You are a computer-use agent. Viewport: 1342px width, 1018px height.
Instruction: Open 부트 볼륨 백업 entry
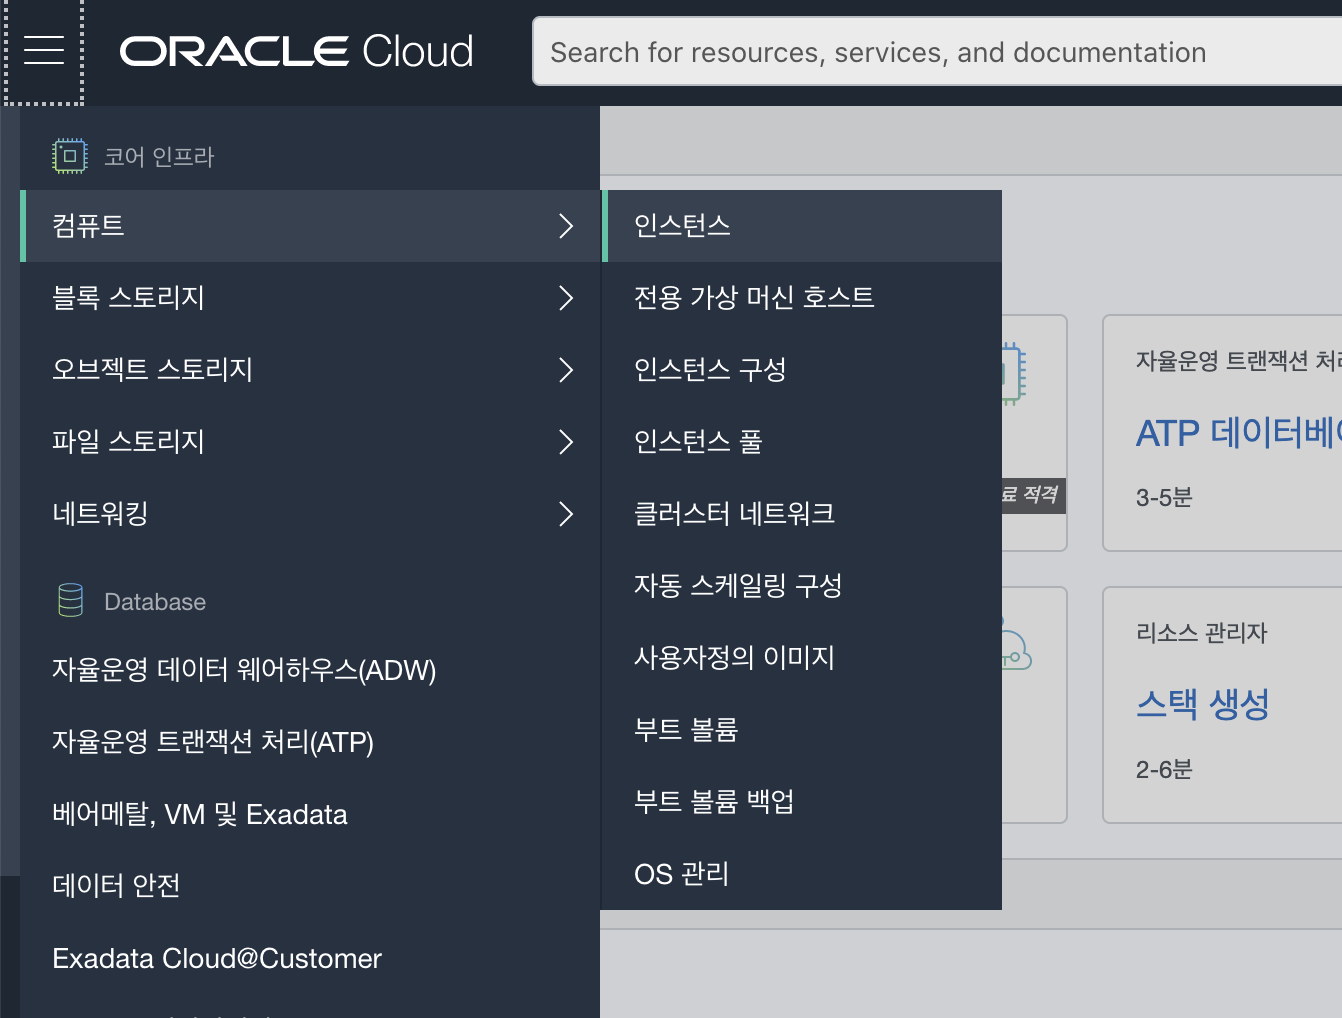pos(802,802)
